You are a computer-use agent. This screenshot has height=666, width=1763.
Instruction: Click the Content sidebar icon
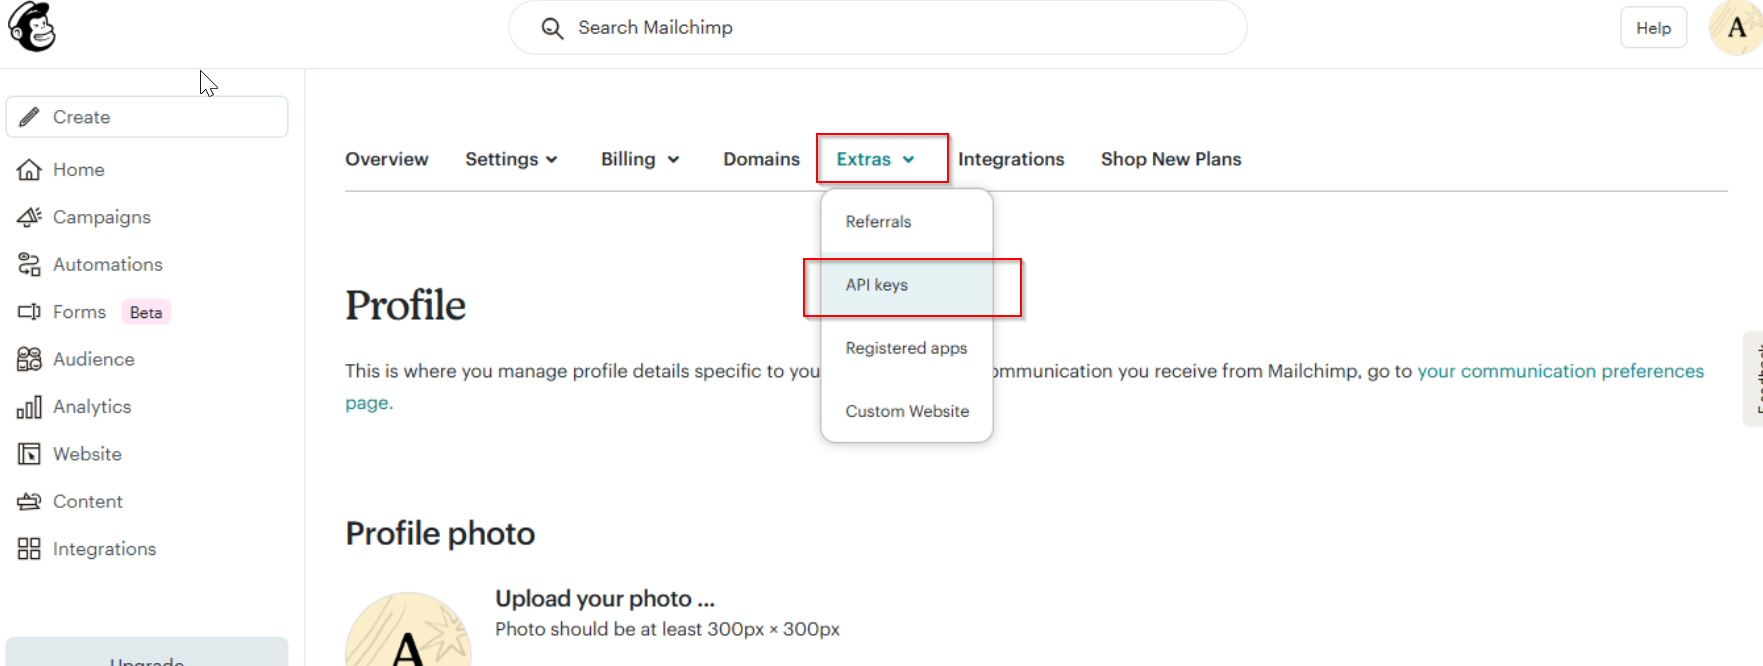point(29,501)
